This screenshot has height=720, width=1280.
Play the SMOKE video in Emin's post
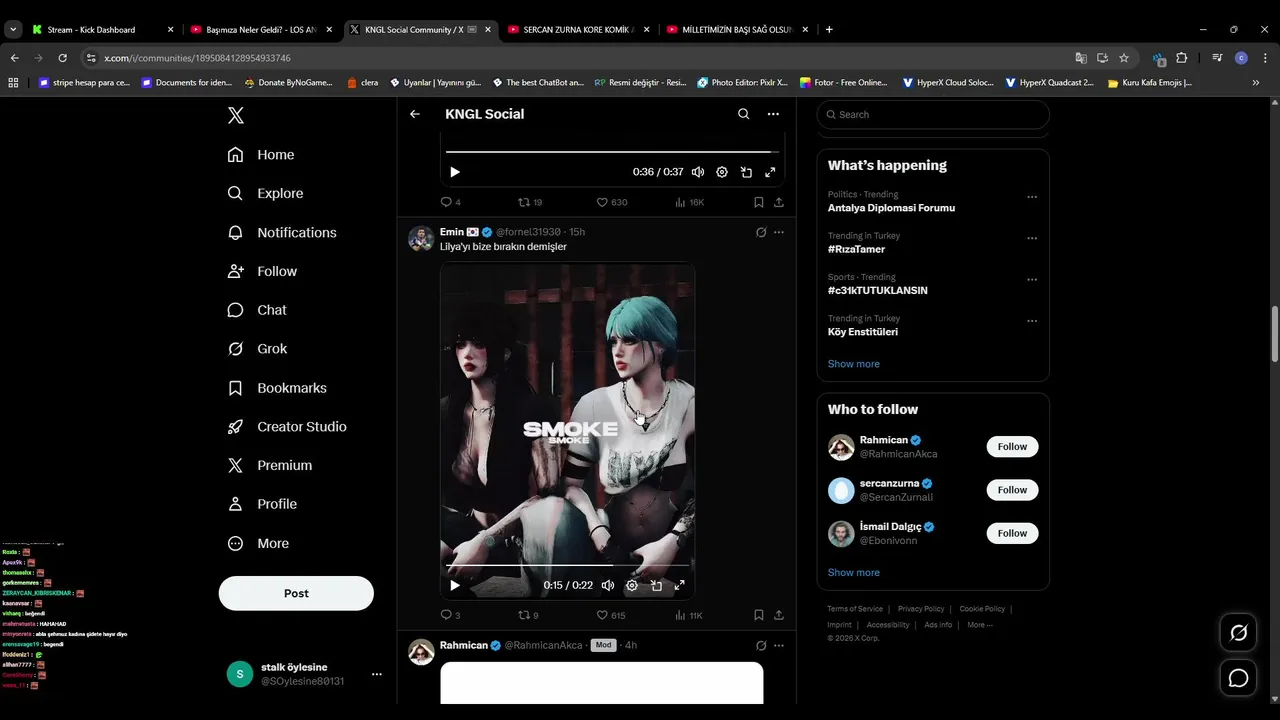coord(455,585)
